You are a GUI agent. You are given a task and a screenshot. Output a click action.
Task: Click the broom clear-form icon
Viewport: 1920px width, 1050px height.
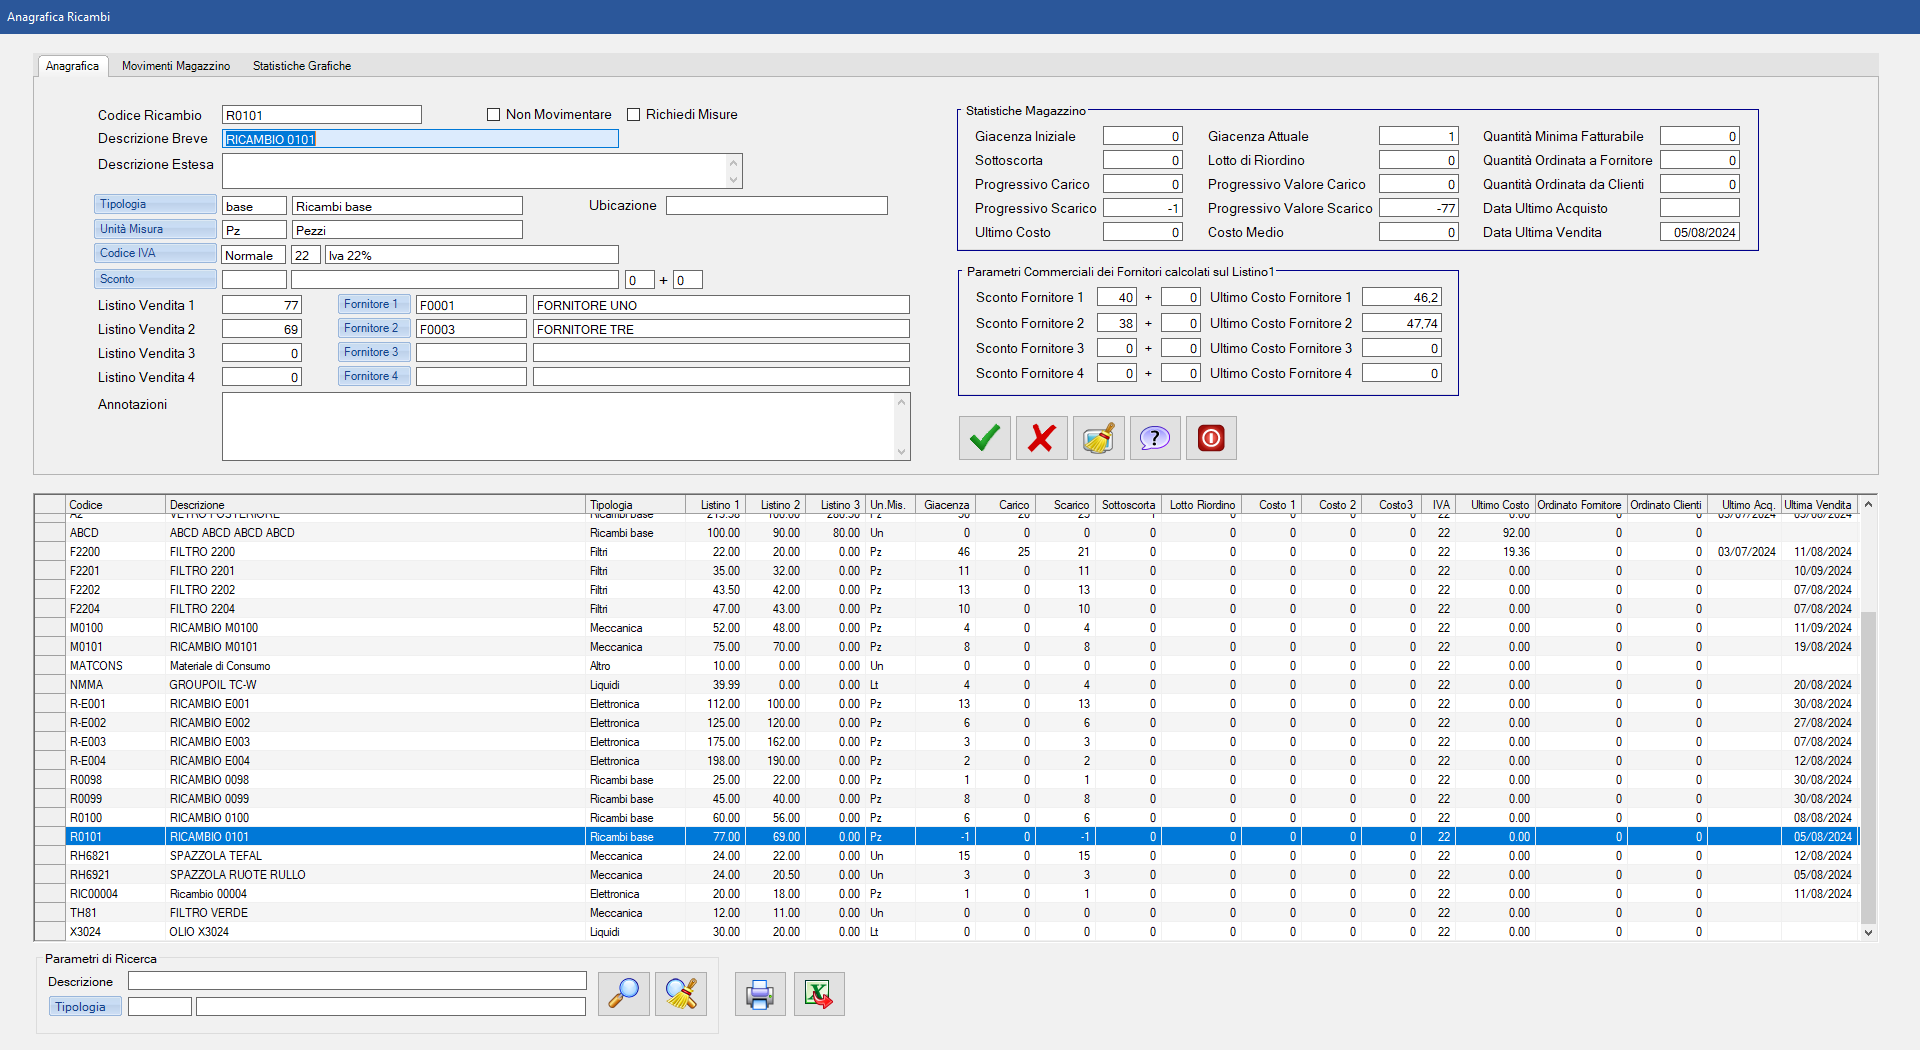click(1098, 438)
